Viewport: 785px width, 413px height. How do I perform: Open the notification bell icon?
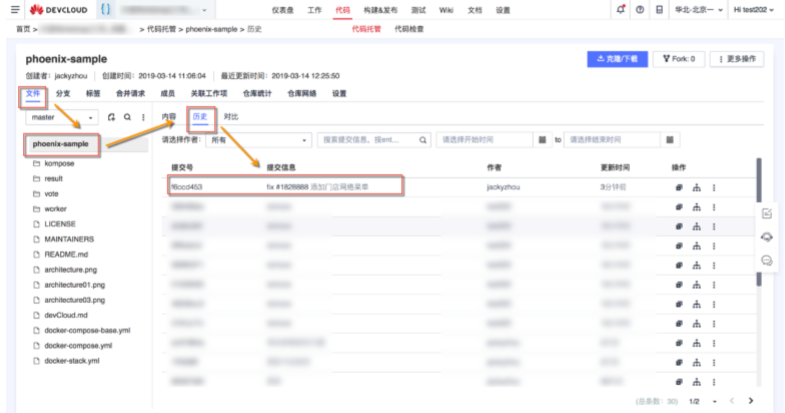[621, 10]
